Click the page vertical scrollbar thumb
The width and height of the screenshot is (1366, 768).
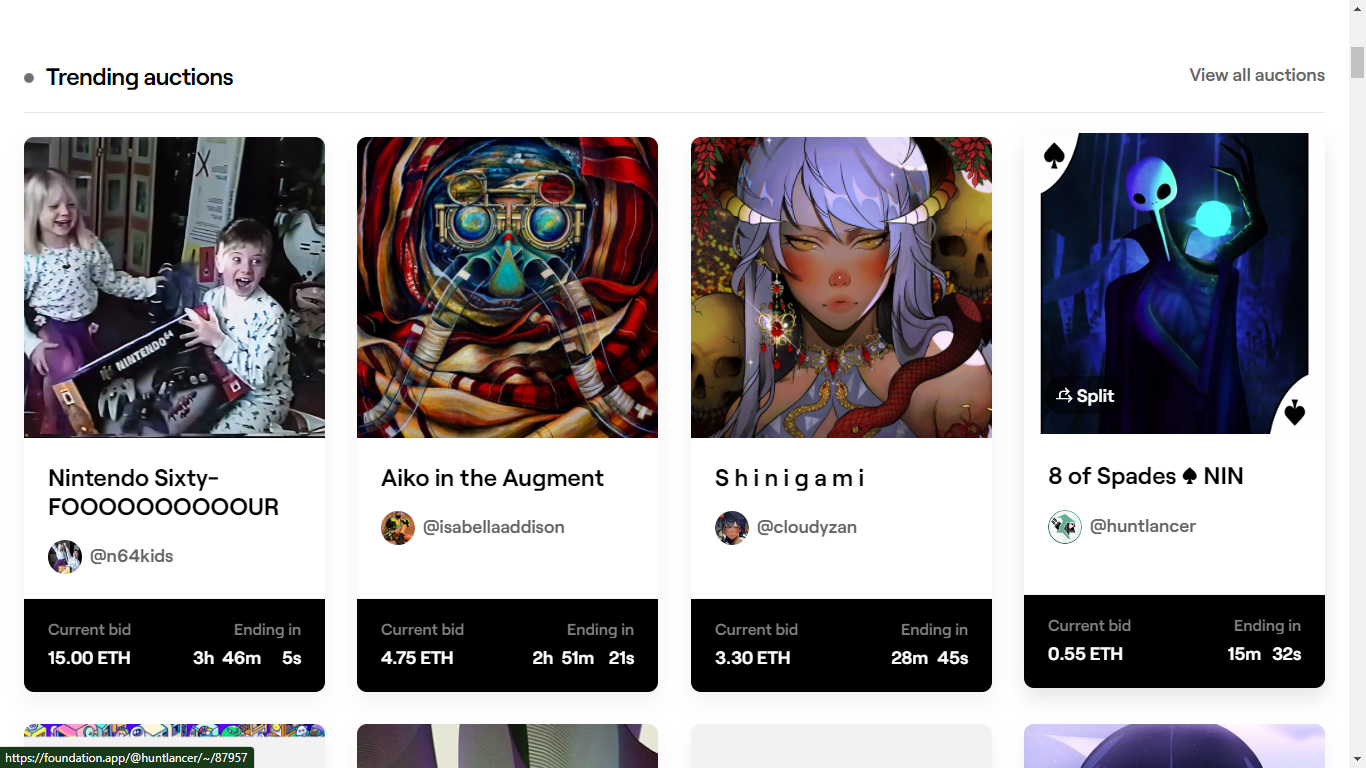point(1357,62)
